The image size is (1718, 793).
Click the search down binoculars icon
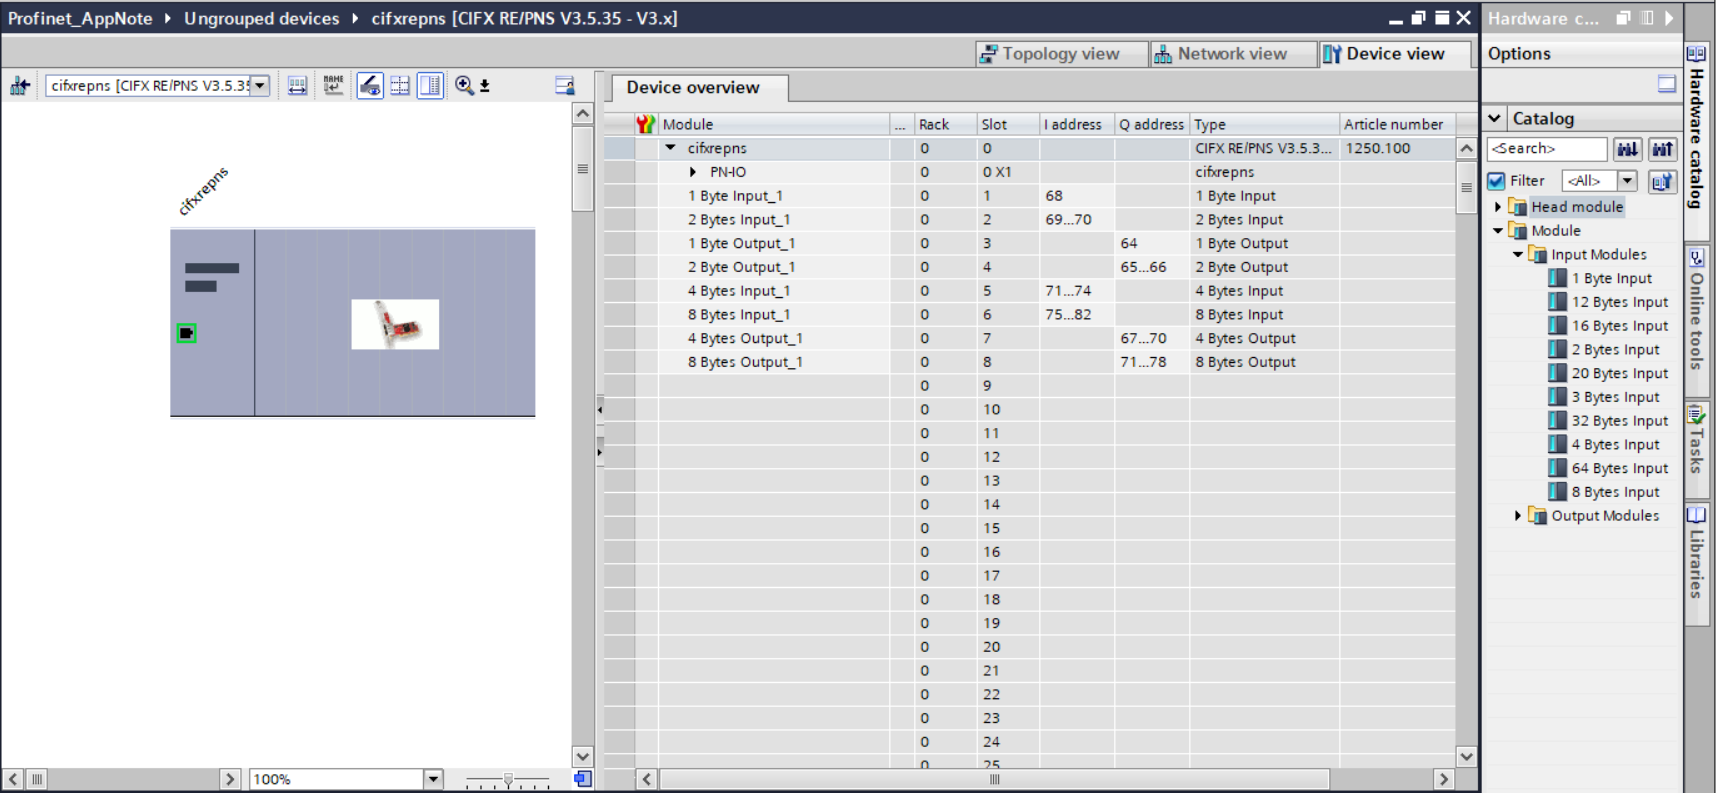1627,149
